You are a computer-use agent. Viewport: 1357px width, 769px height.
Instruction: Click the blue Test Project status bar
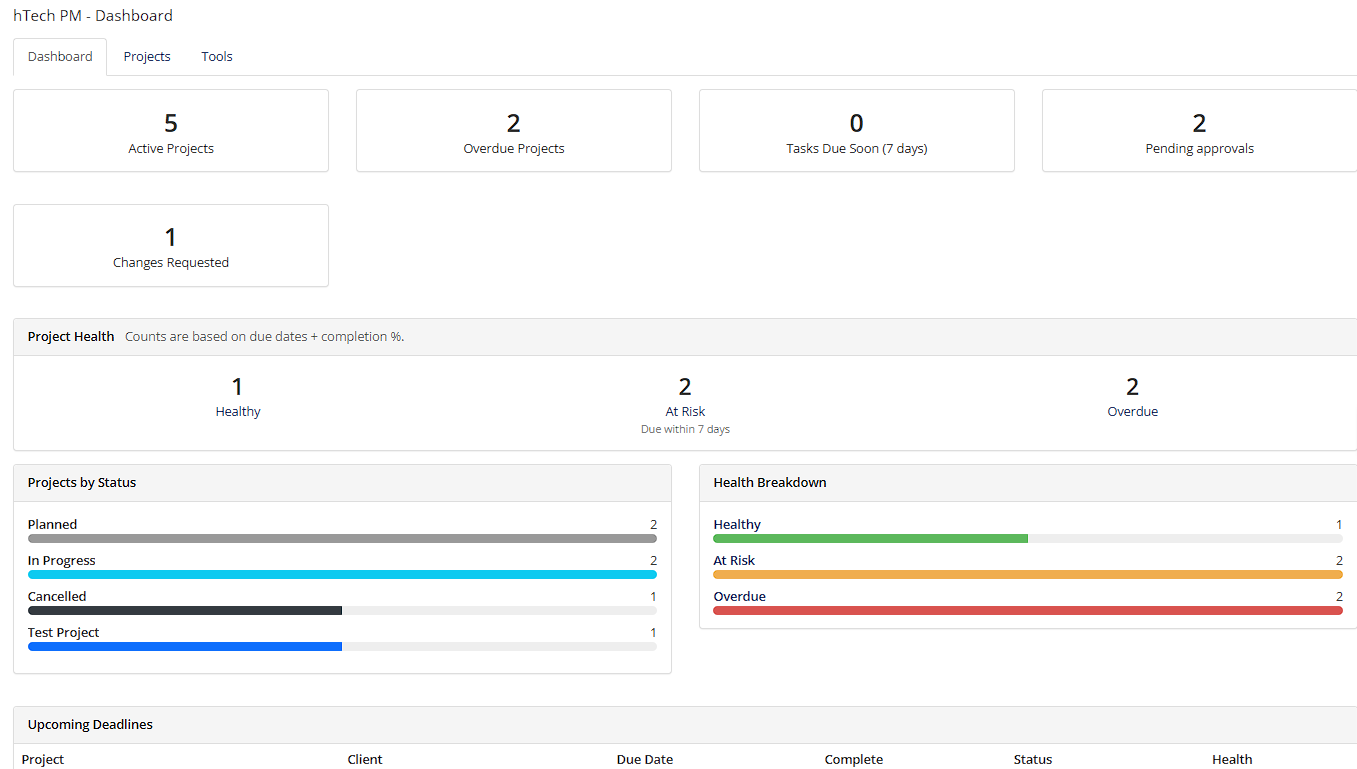[185, 647]
